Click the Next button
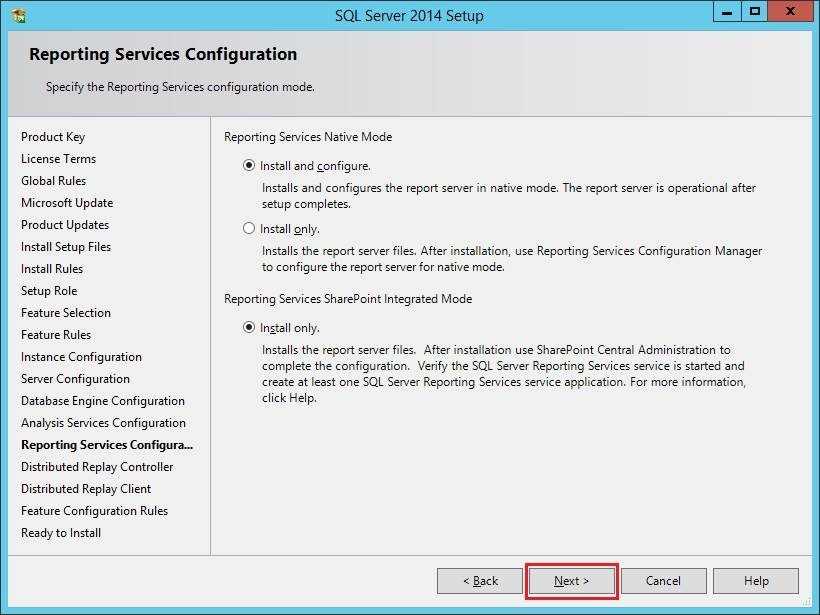 coord(571,581)
